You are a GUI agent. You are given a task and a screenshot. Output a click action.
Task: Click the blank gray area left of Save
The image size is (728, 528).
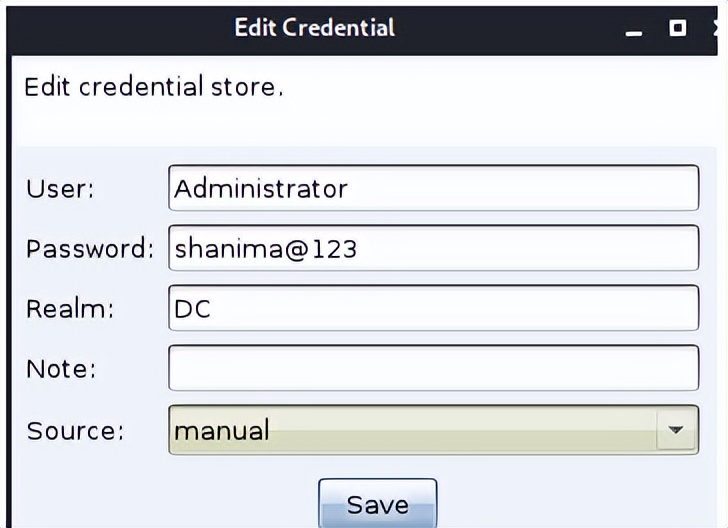click(160, 500)
